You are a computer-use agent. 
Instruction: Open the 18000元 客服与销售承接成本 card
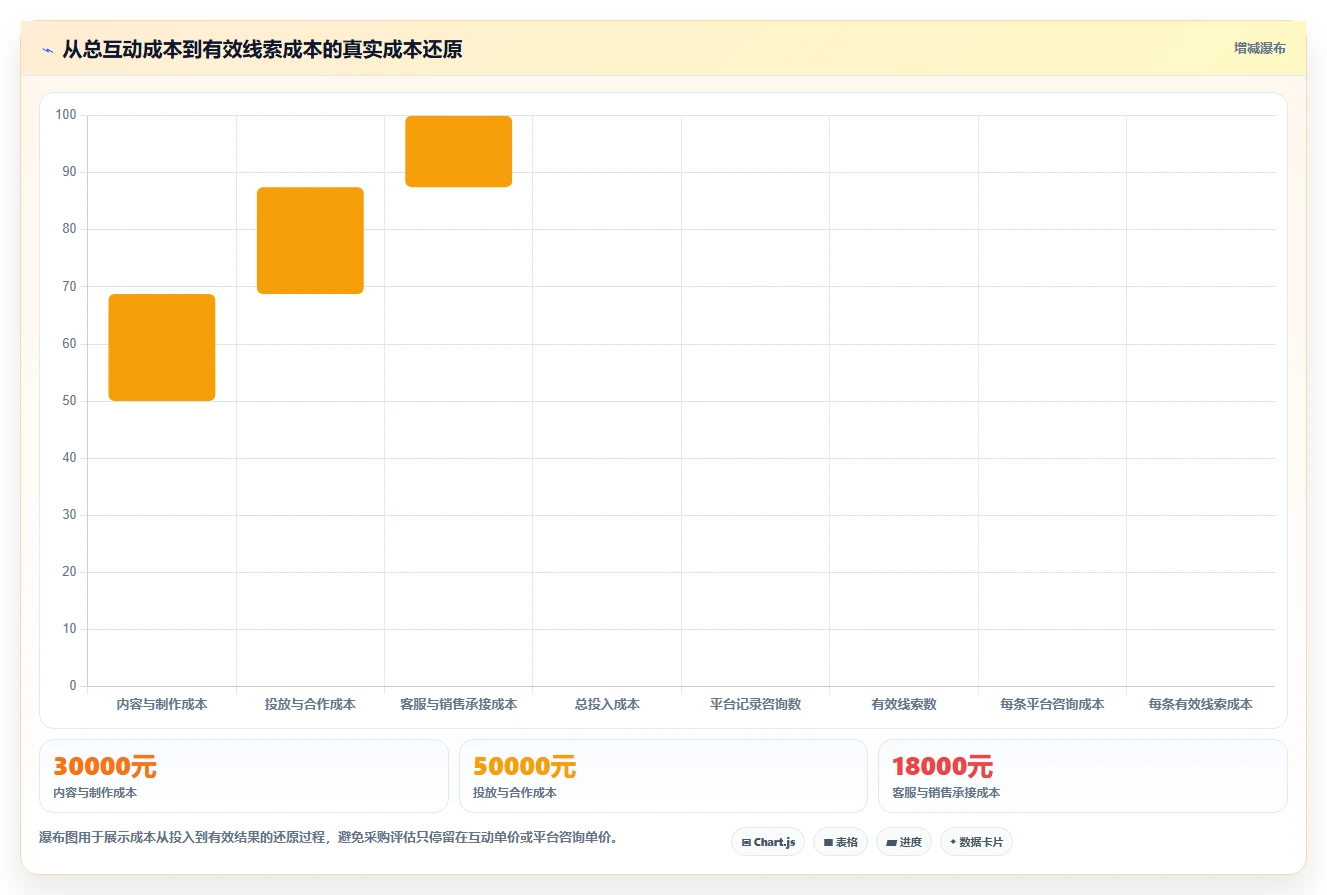(x=1083, y=776)
